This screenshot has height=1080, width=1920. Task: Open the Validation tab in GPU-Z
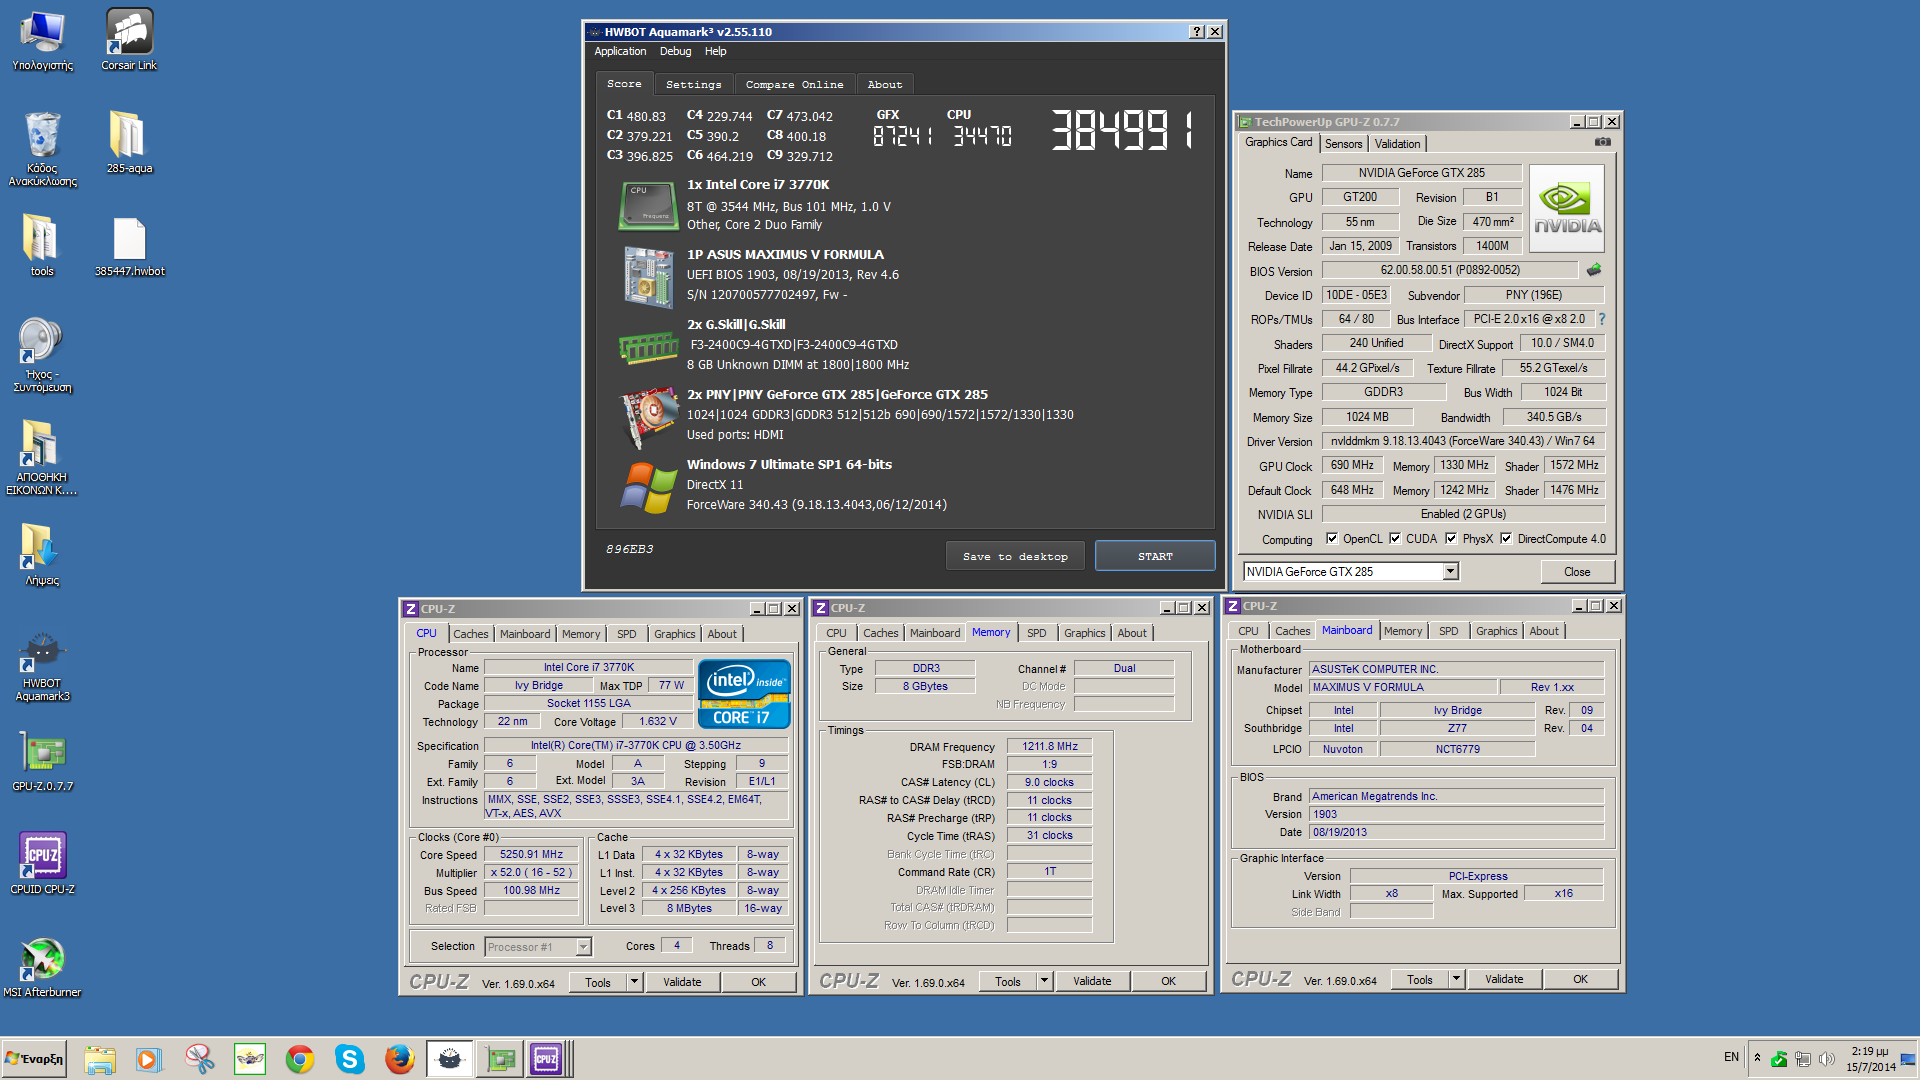[x=1397, y=144]
